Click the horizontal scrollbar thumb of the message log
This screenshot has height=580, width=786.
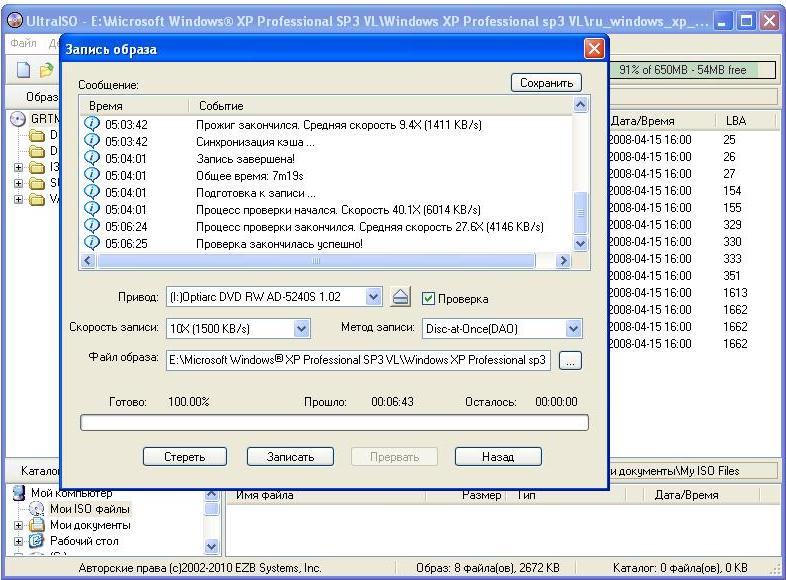click(316, 261)
